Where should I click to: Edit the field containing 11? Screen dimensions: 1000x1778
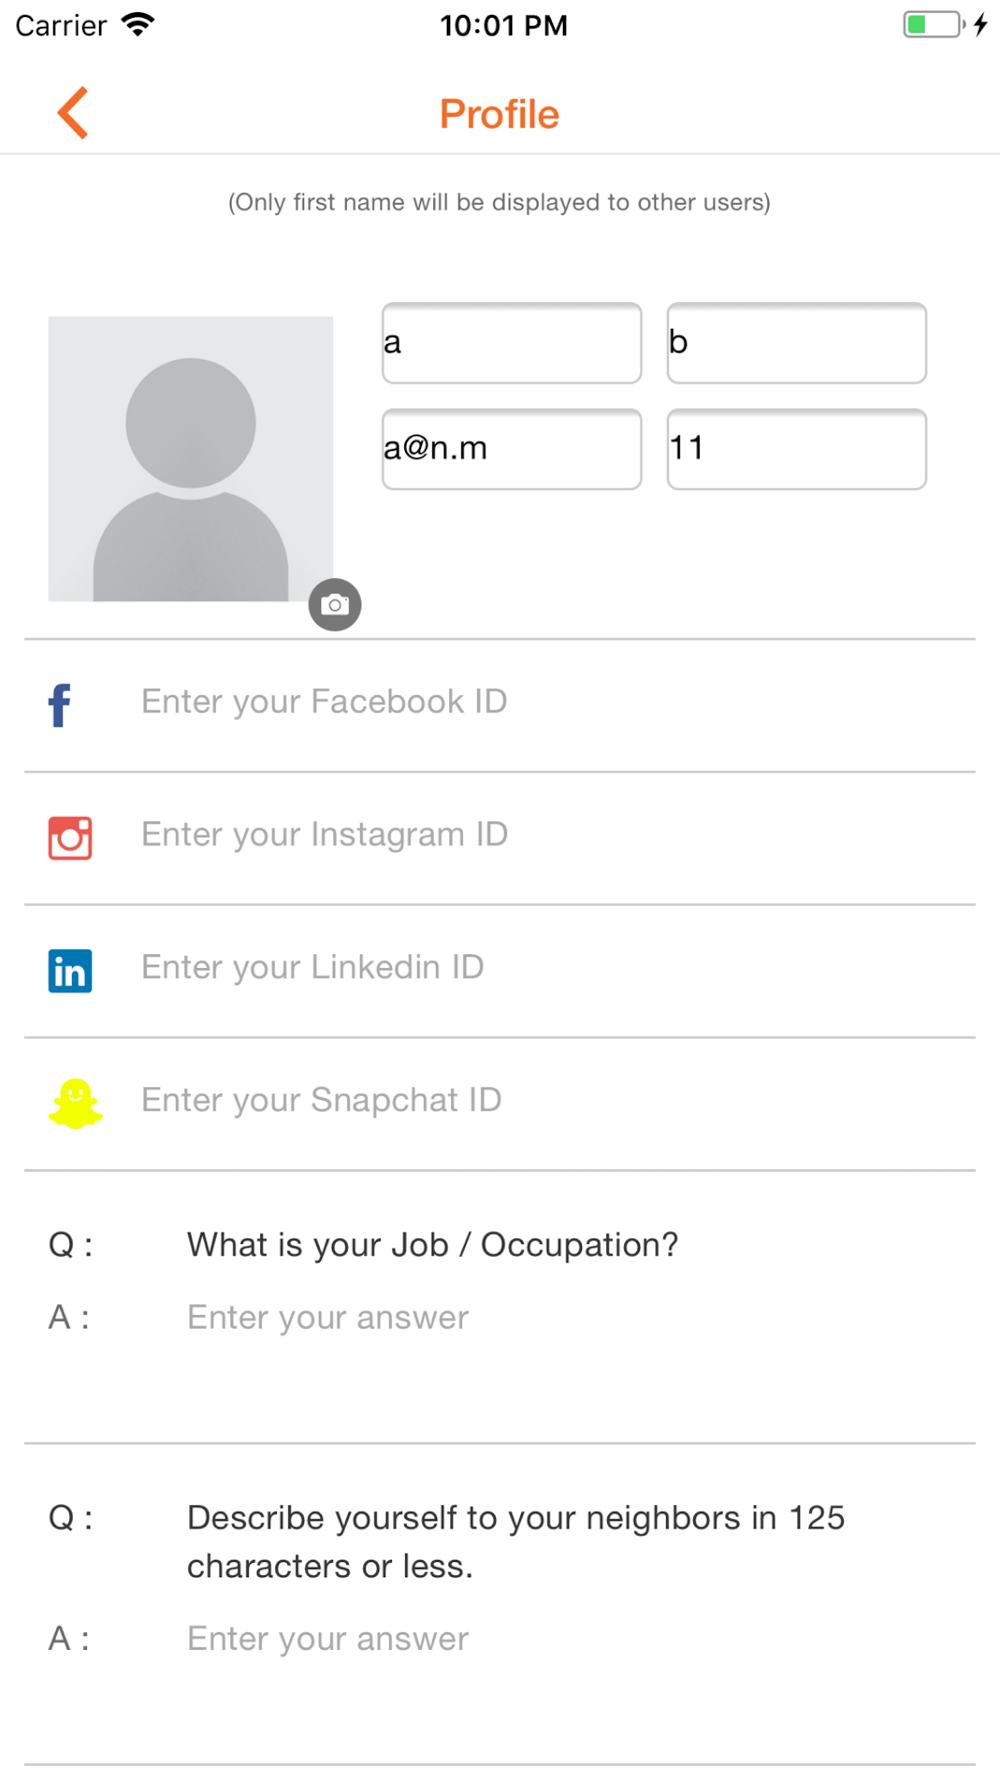797,449
